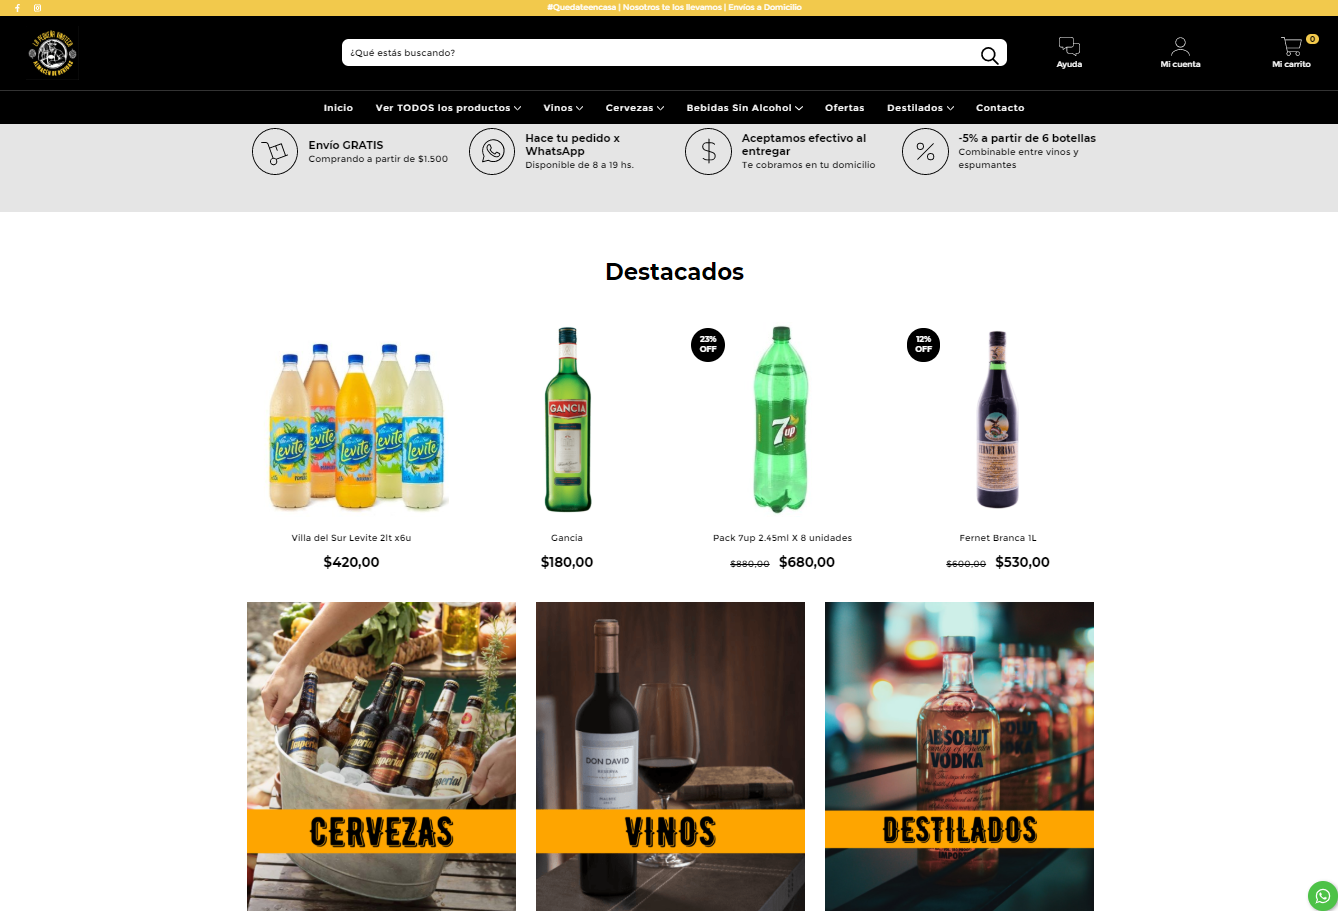Click the magnifier search icon
Image resolution: width=1338 pixels, height=918 pixels.
tap(989, 55)
